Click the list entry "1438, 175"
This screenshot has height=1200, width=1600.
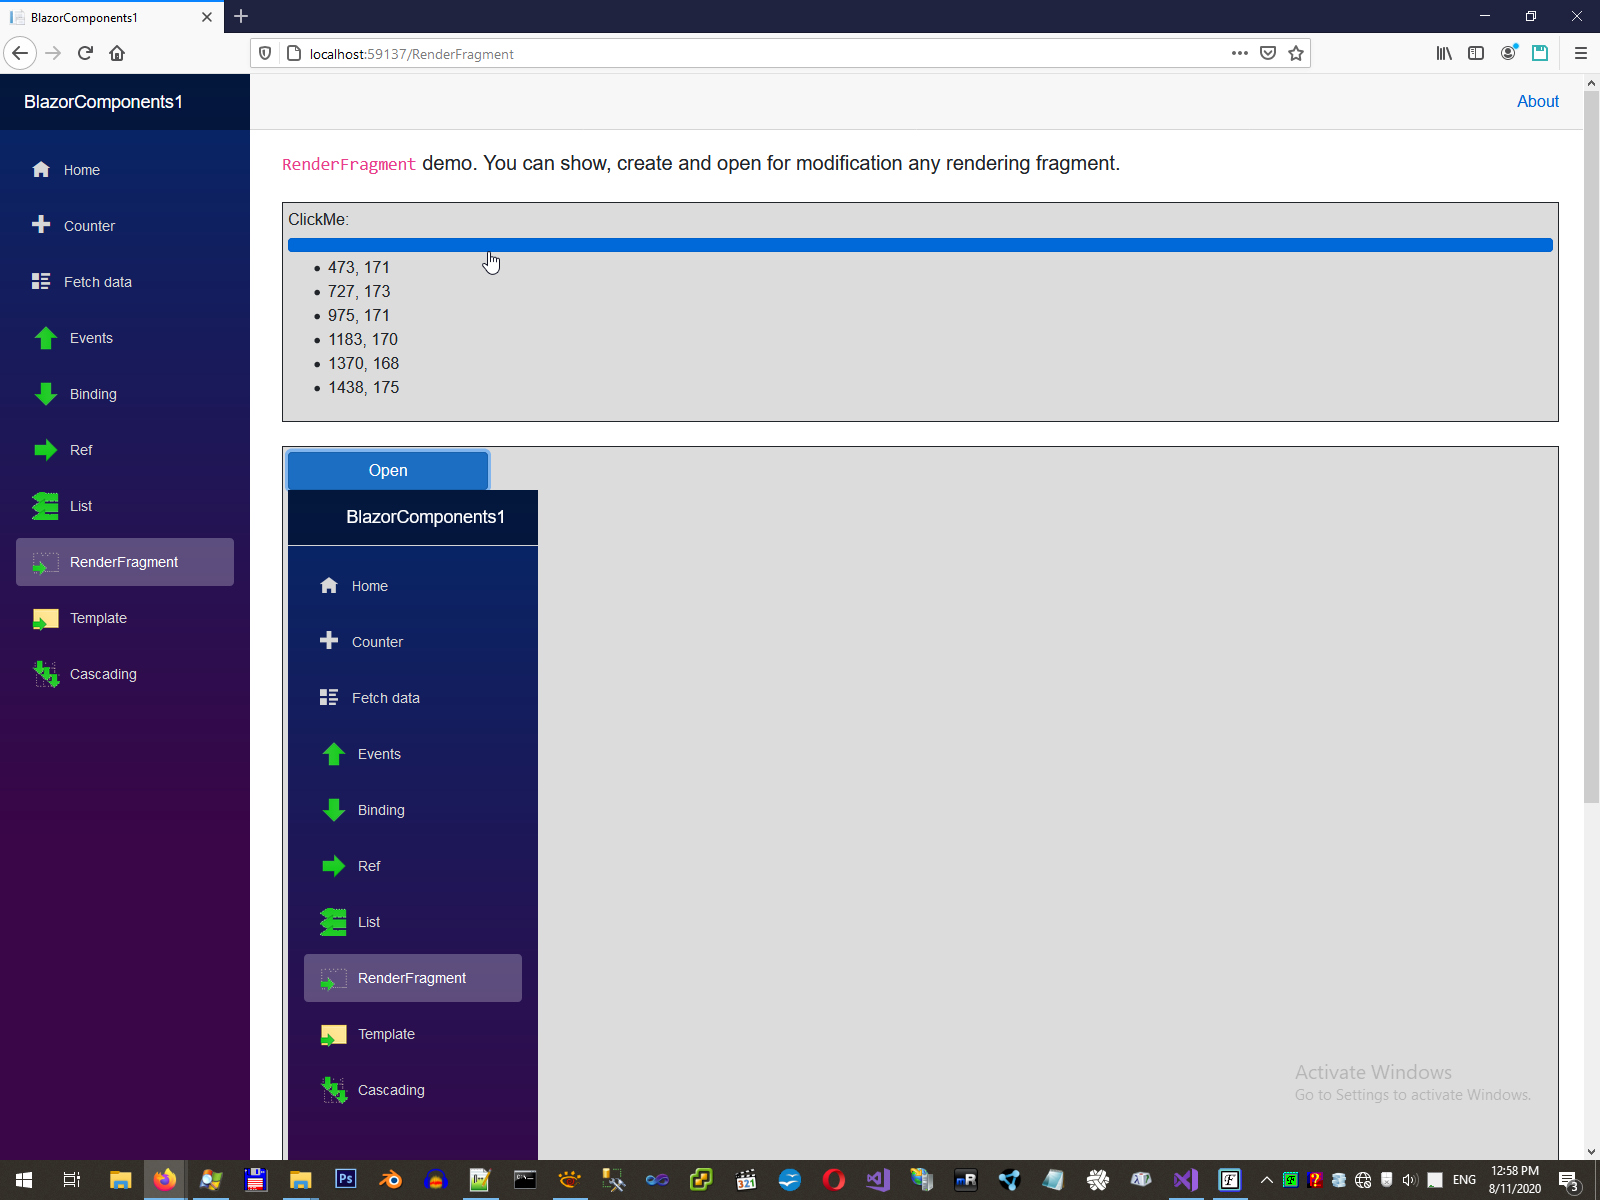point(364,387)
